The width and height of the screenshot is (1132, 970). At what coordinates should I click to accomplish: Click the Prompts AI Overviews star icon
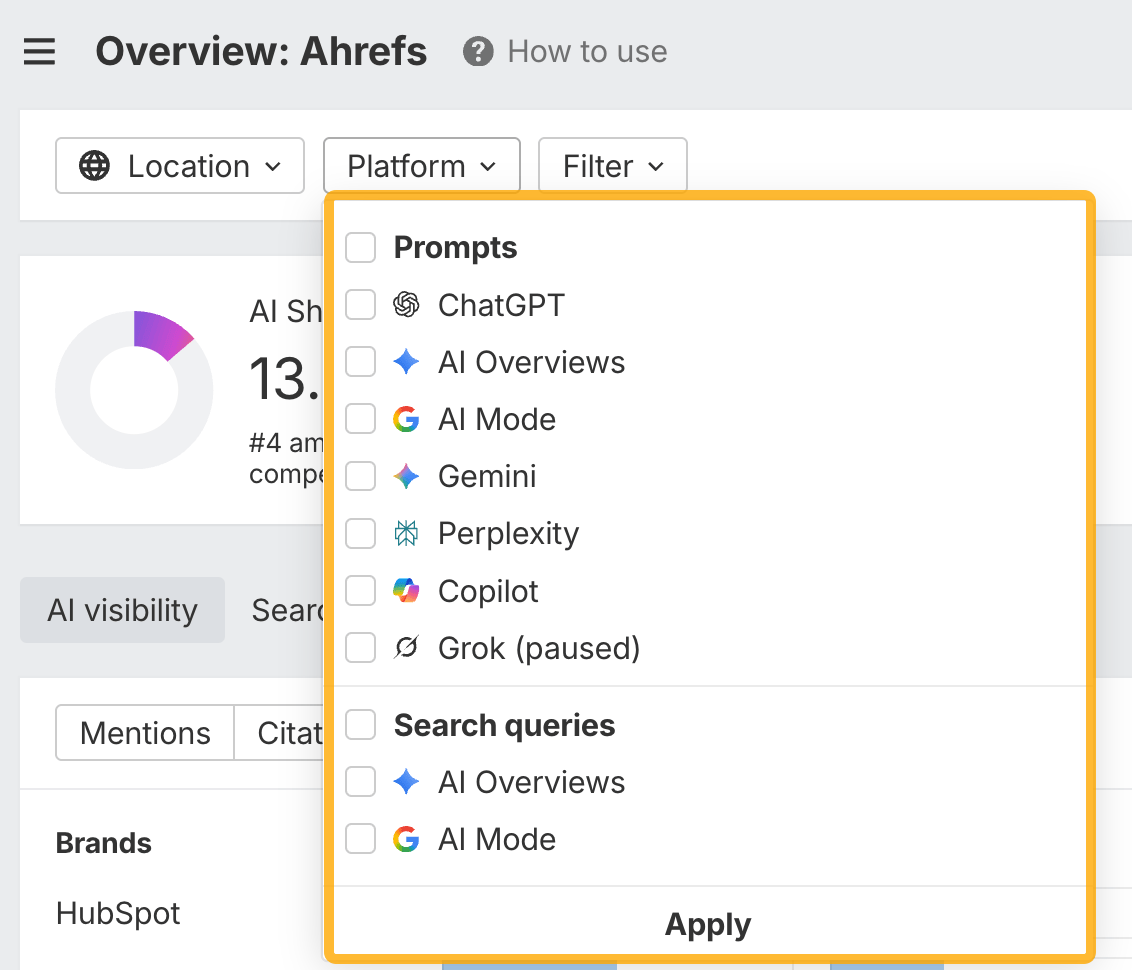[406, 362]
